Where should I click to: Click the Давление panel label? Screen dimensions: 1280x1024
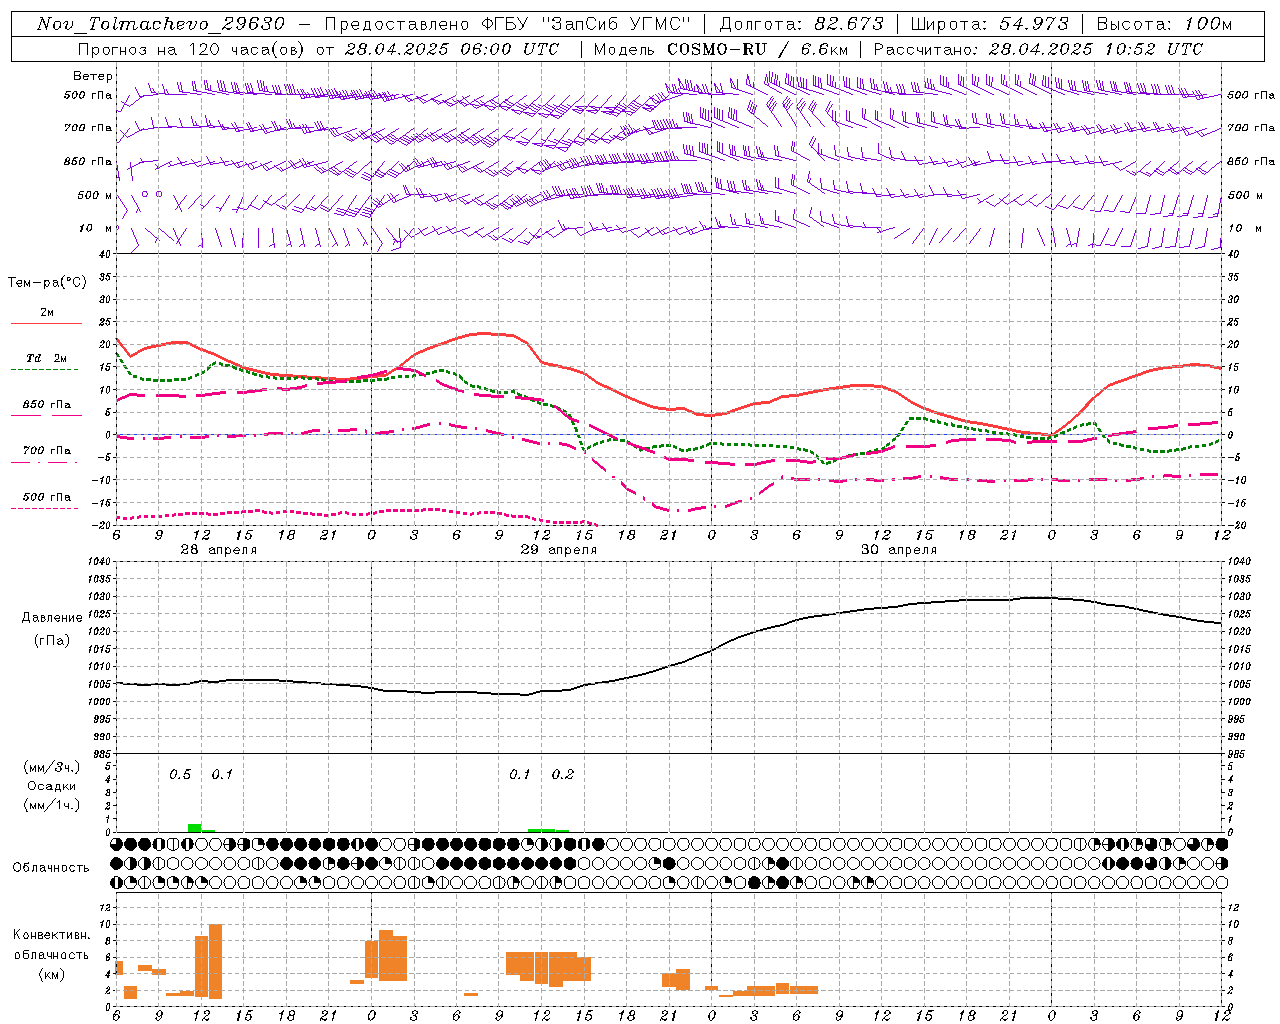click(x=52, y=618)
